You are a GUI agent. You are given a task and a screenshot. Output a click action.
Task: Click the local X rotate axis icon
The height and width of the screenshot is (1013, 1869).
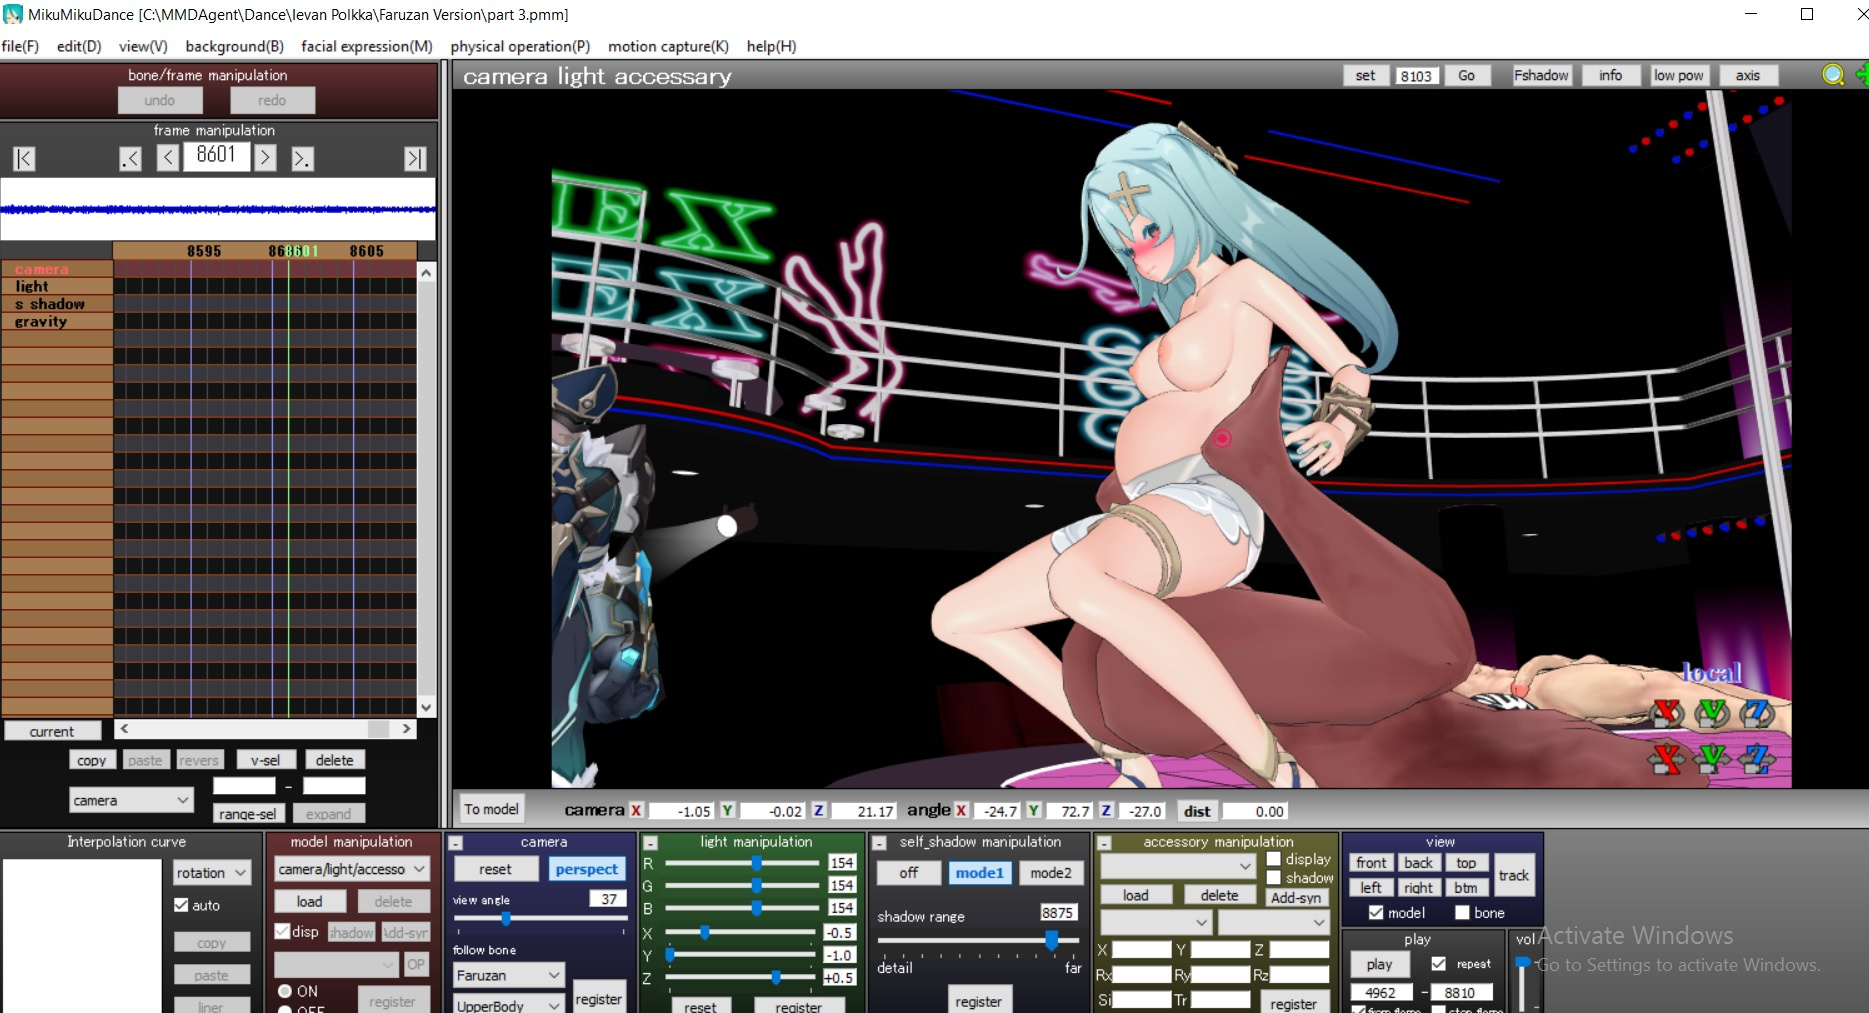pyautogui.click(x=1667, y=712)
